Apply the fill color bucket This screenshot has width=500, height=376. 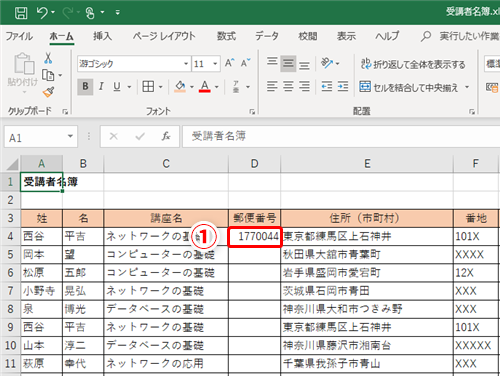point(180,87)
